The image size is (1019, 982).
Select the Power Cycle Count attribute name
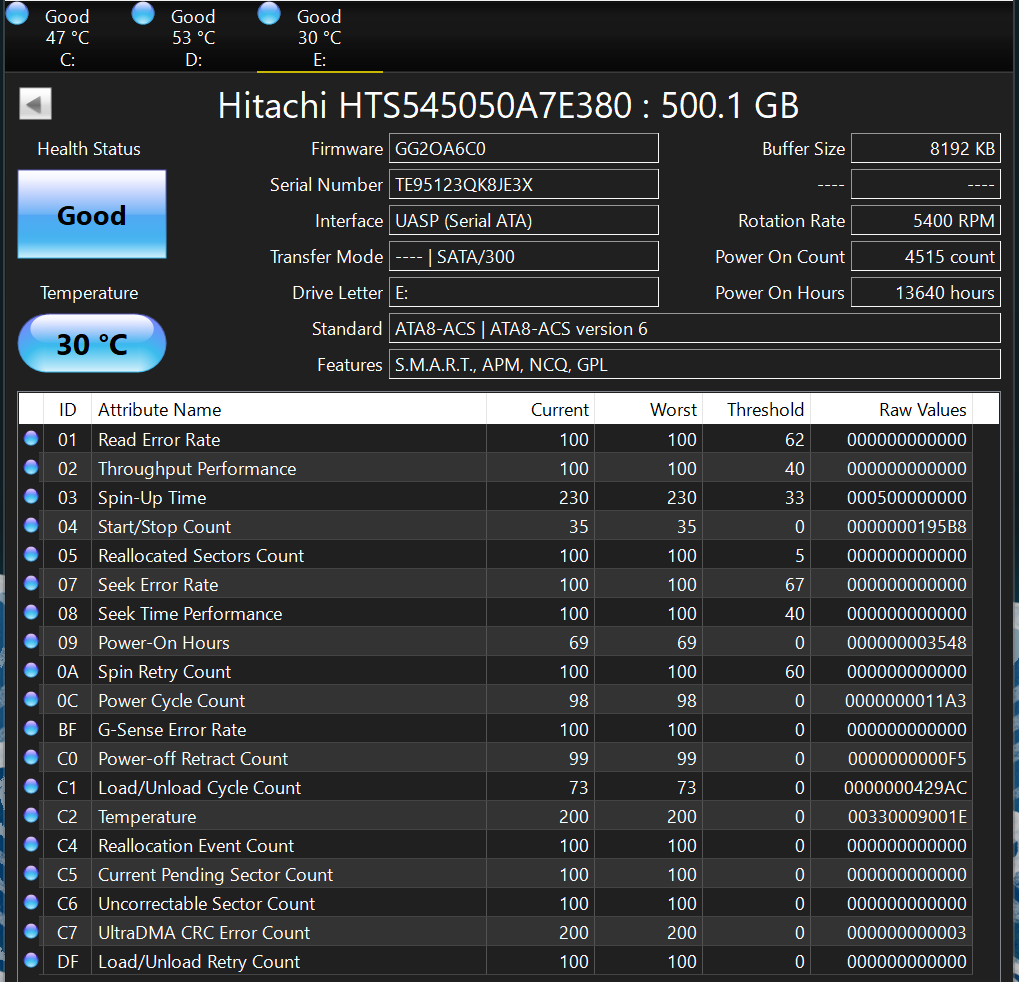click(x=172, y=701)
